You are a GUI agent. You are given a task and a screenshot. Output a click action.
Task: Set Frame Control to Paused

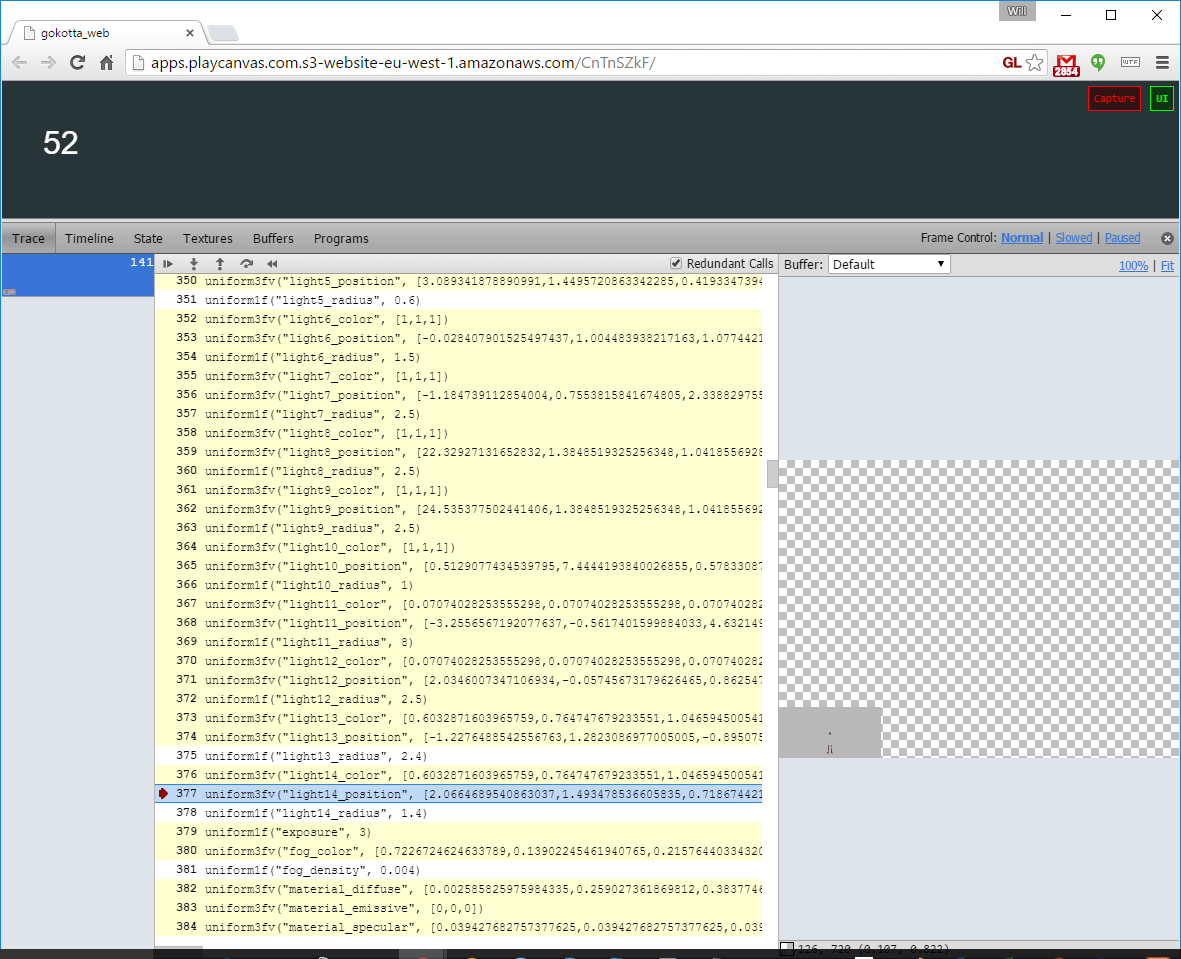click(x=1122, y=238)
